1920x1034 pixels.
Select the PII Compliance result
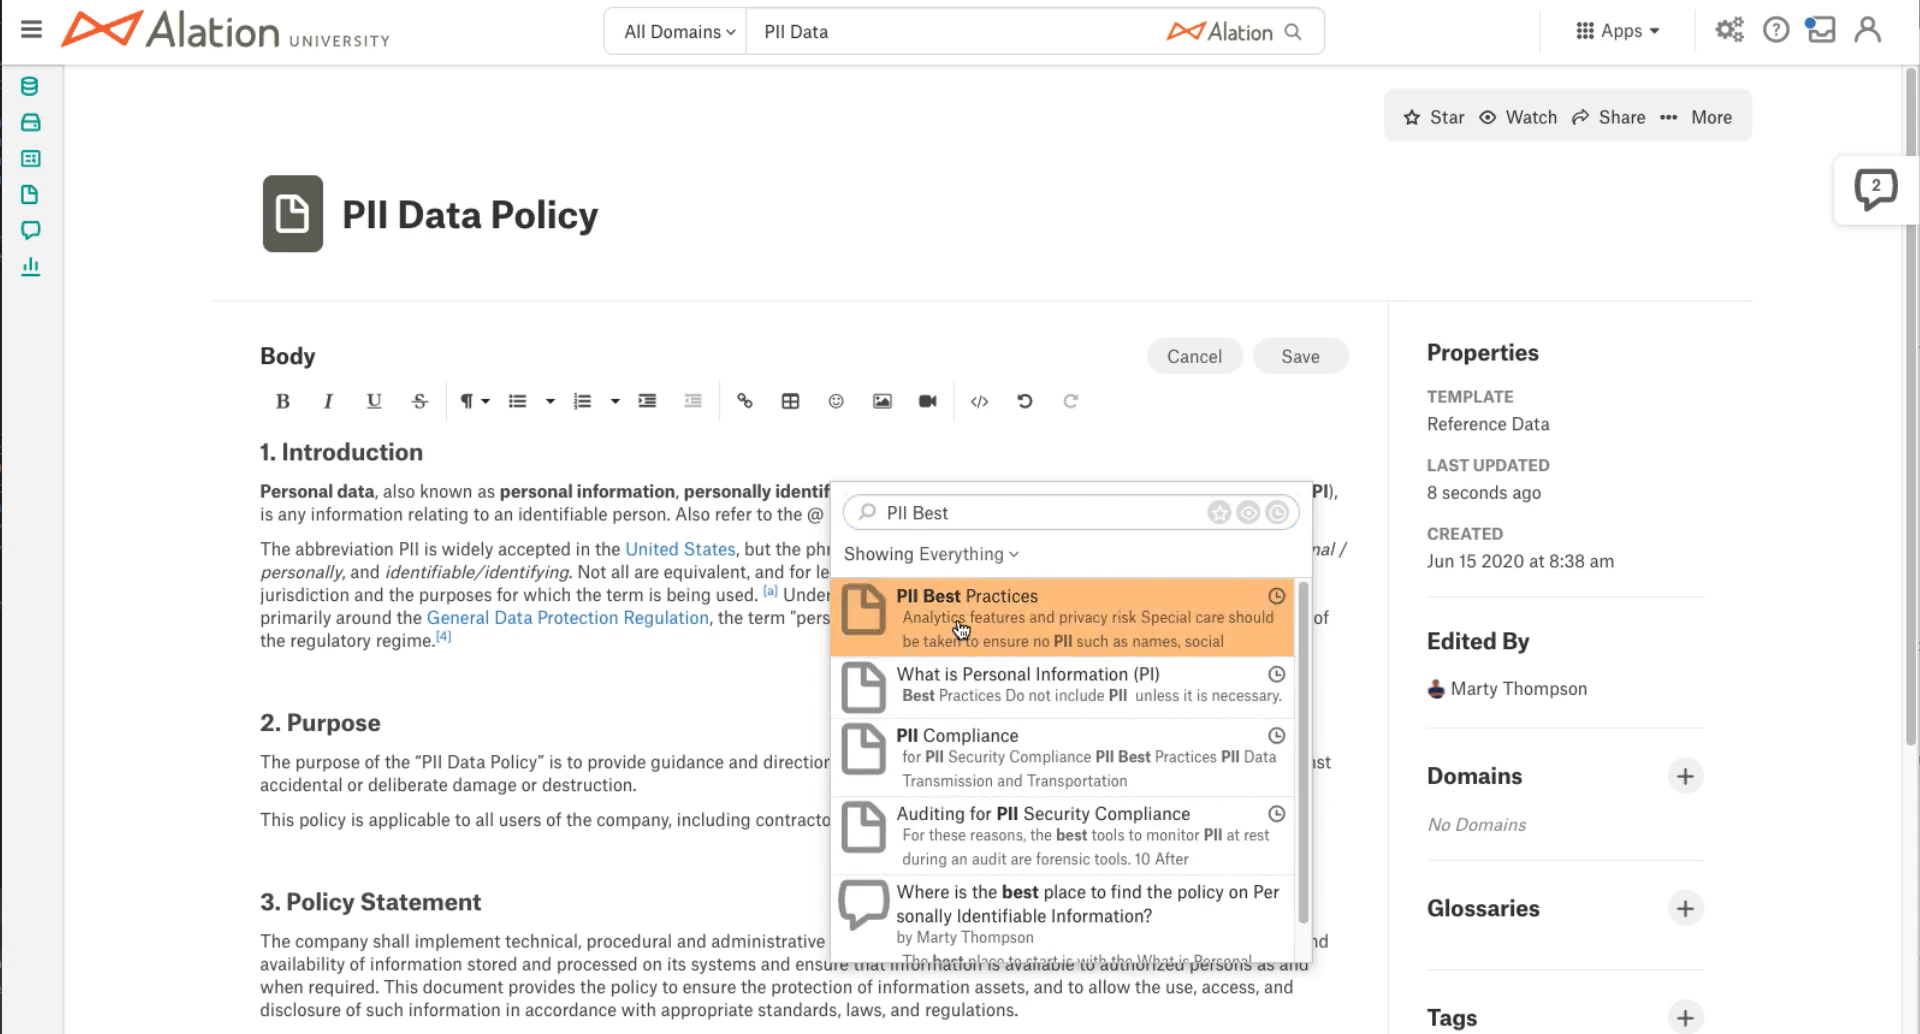coord(1062,757)
